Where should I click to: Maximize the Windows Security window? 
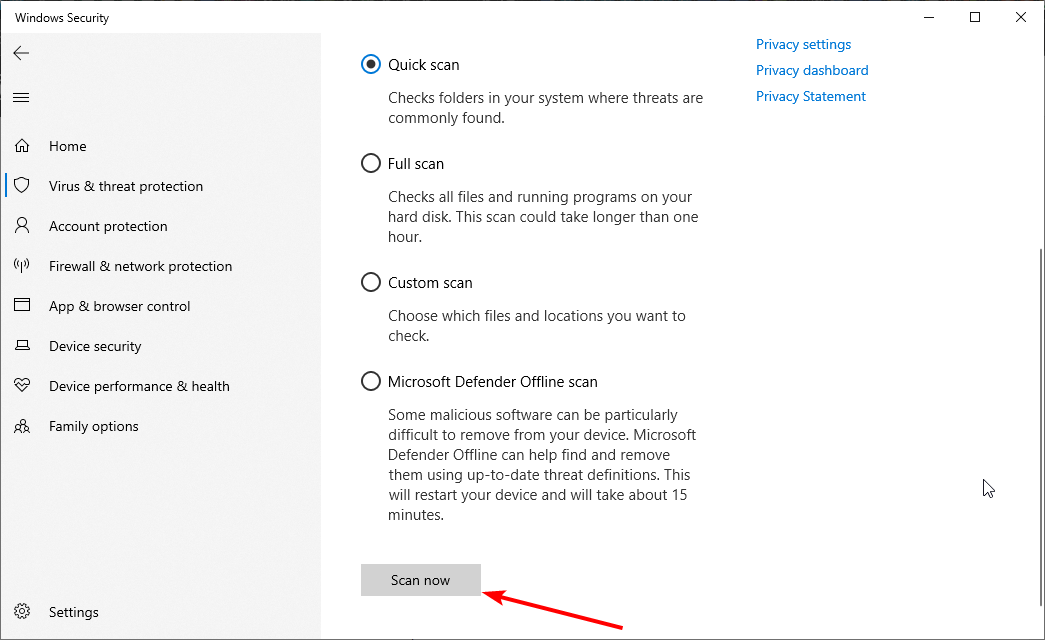[975, 17]
